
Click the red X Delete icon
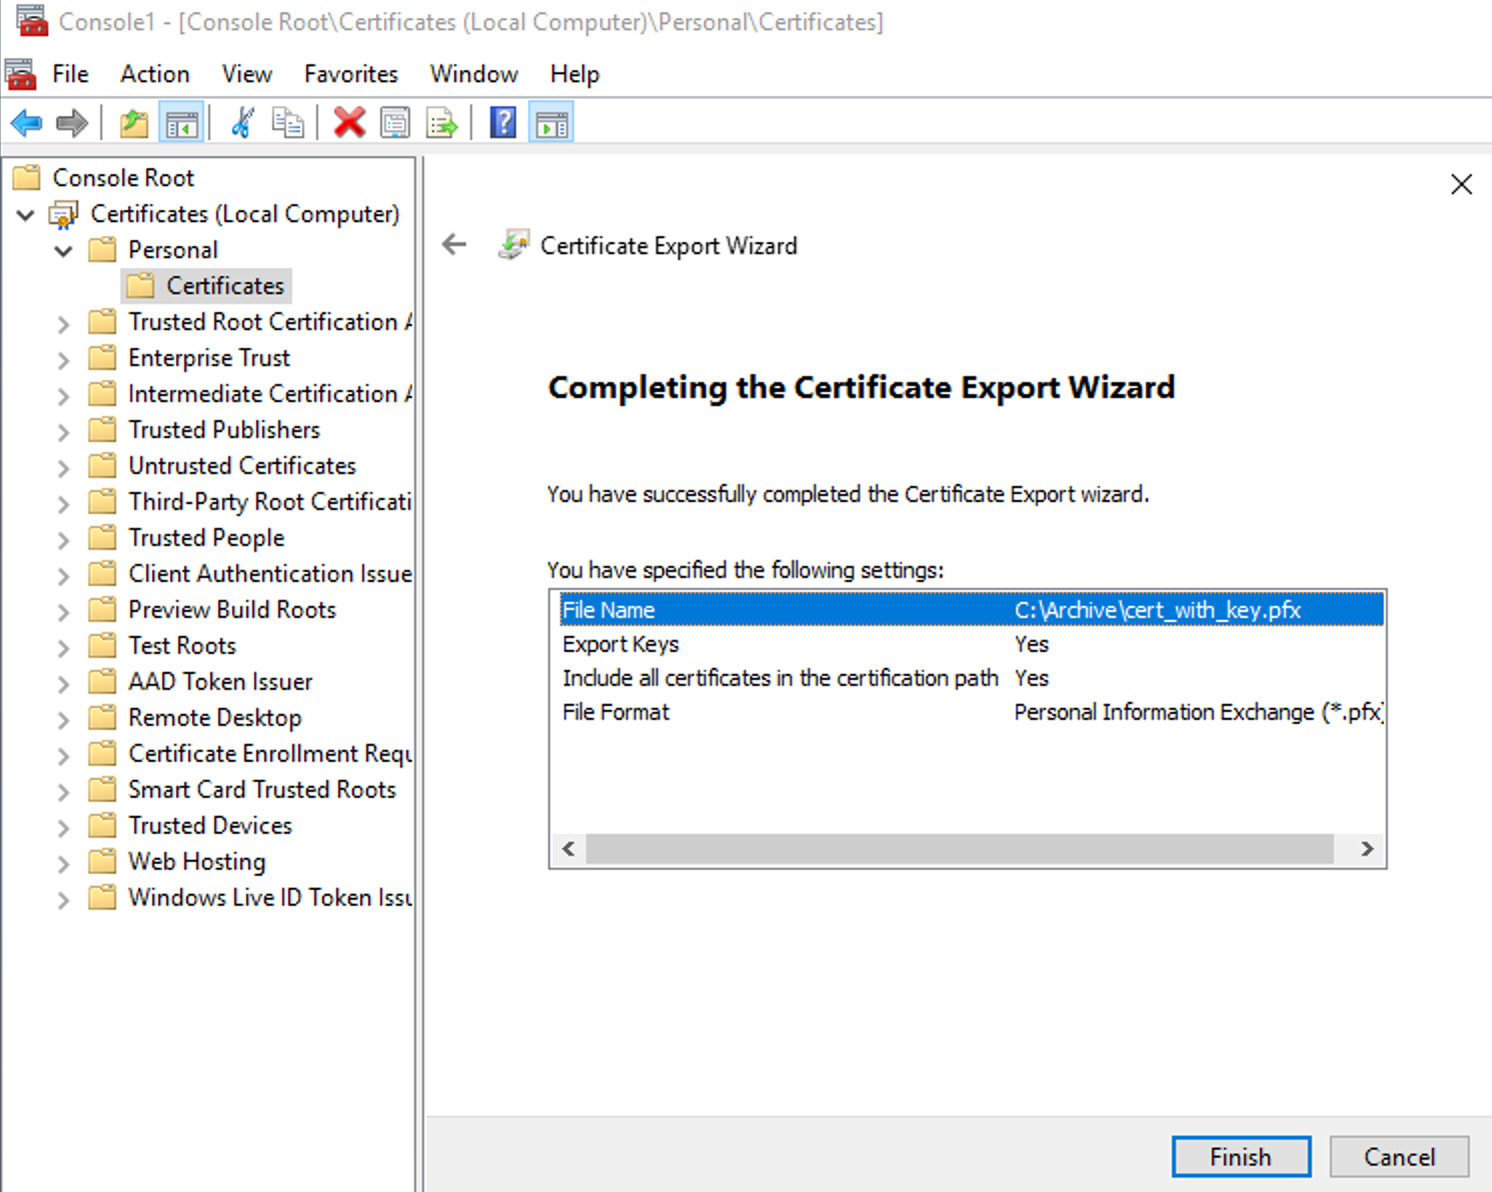(349, 124)
